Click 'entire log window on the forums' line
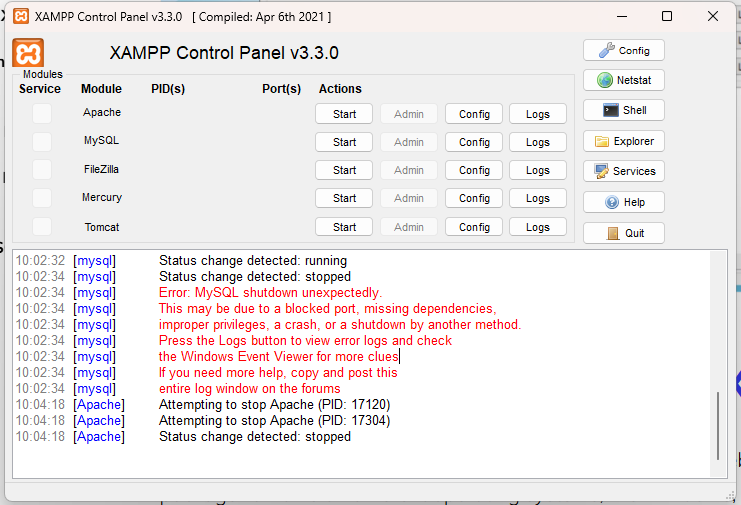 [250, 388]
